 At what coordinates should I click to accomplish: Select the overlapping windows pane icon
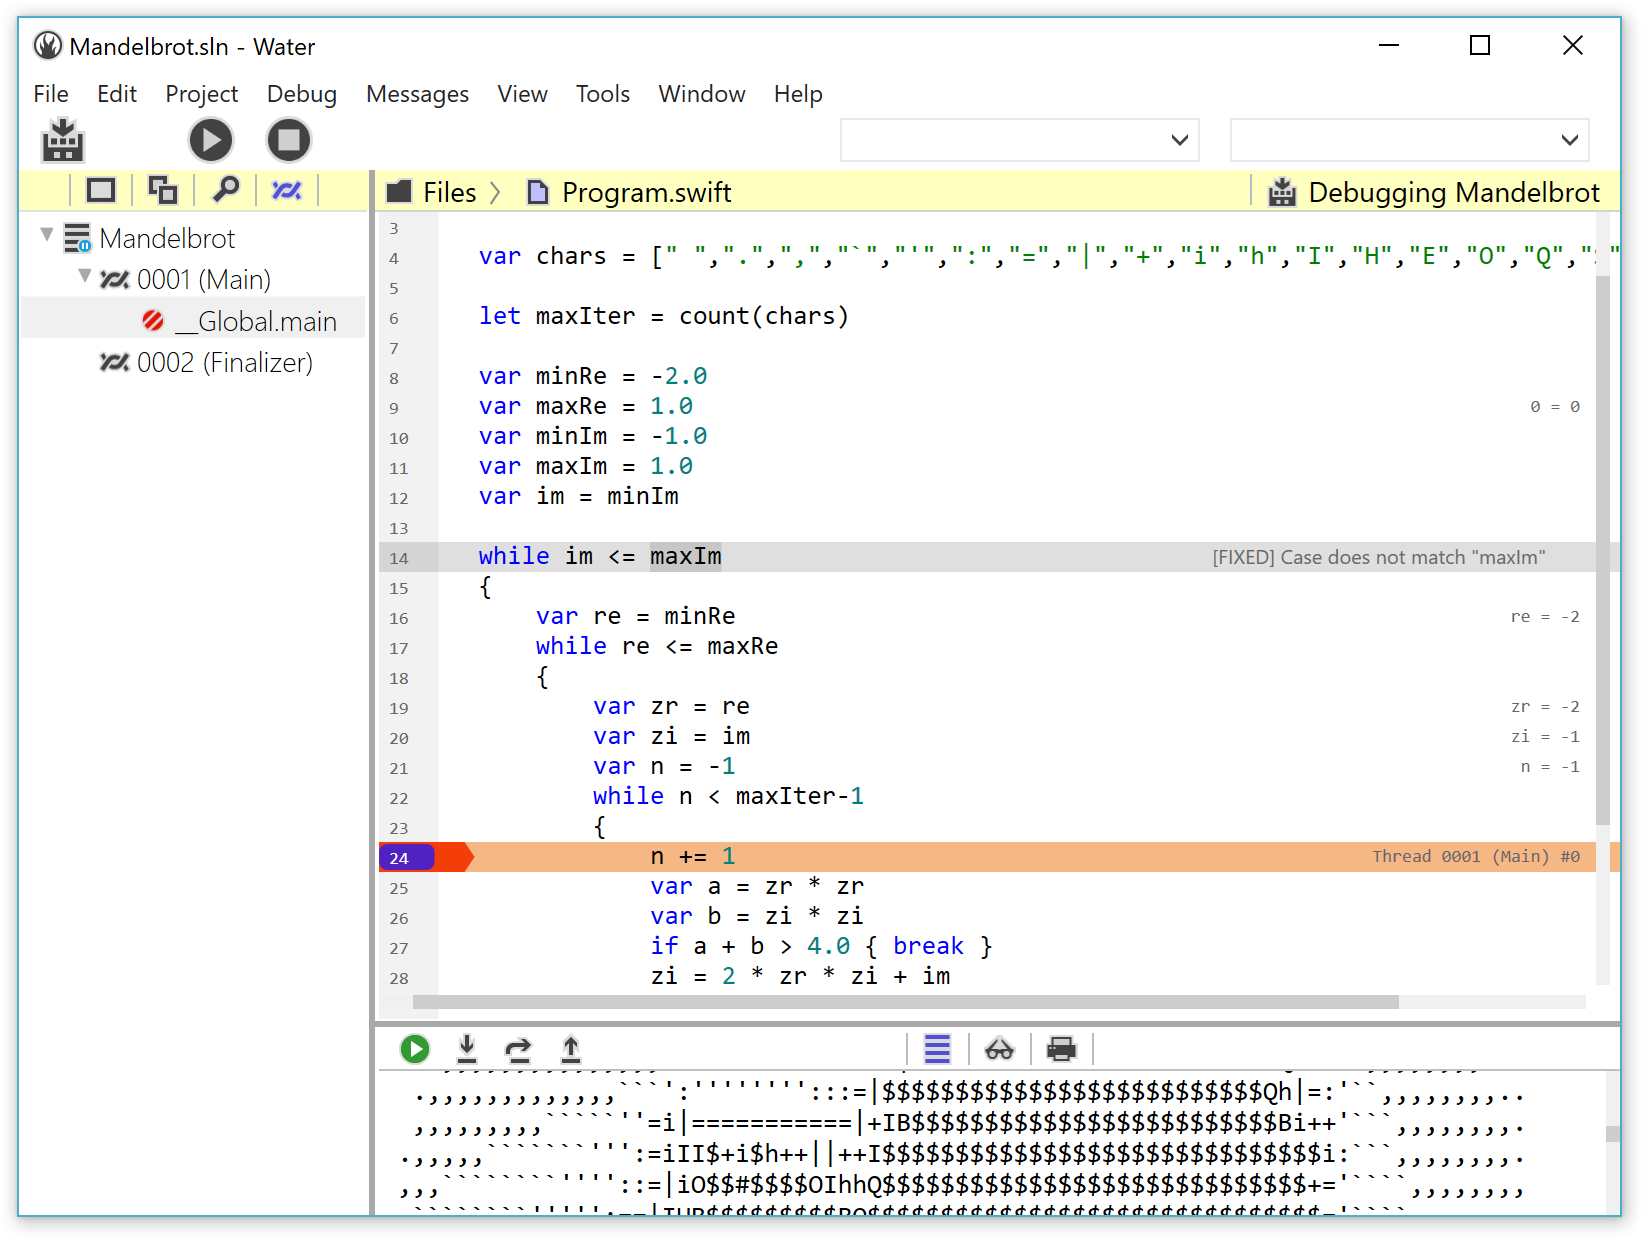[162, 190]
